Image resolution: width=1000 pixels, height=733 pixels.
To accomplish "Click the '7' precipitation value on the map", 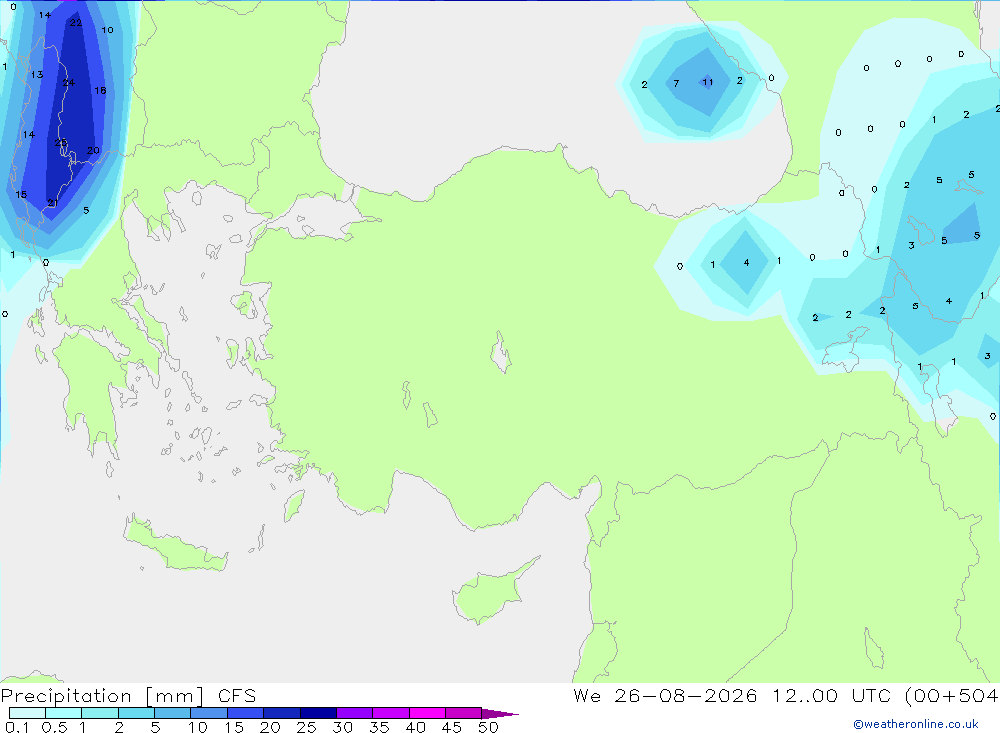I will 676,83.
